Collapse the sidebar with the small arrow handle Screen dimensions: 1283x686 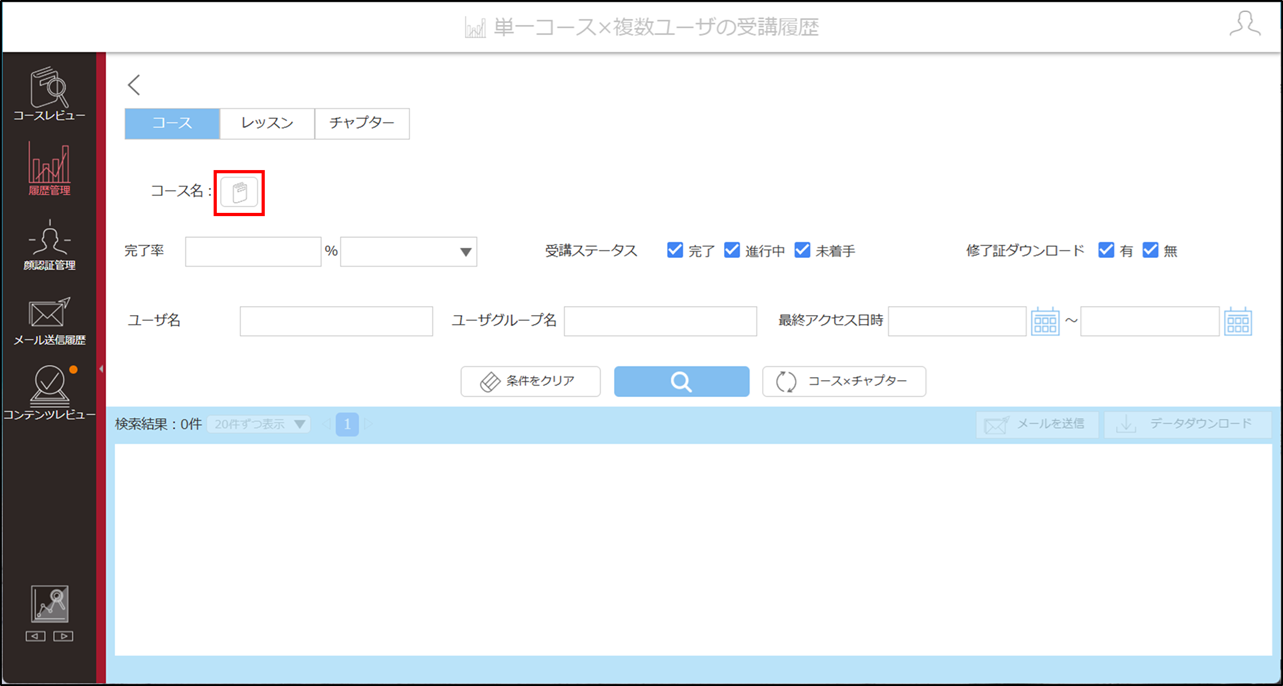pos(101,369)
